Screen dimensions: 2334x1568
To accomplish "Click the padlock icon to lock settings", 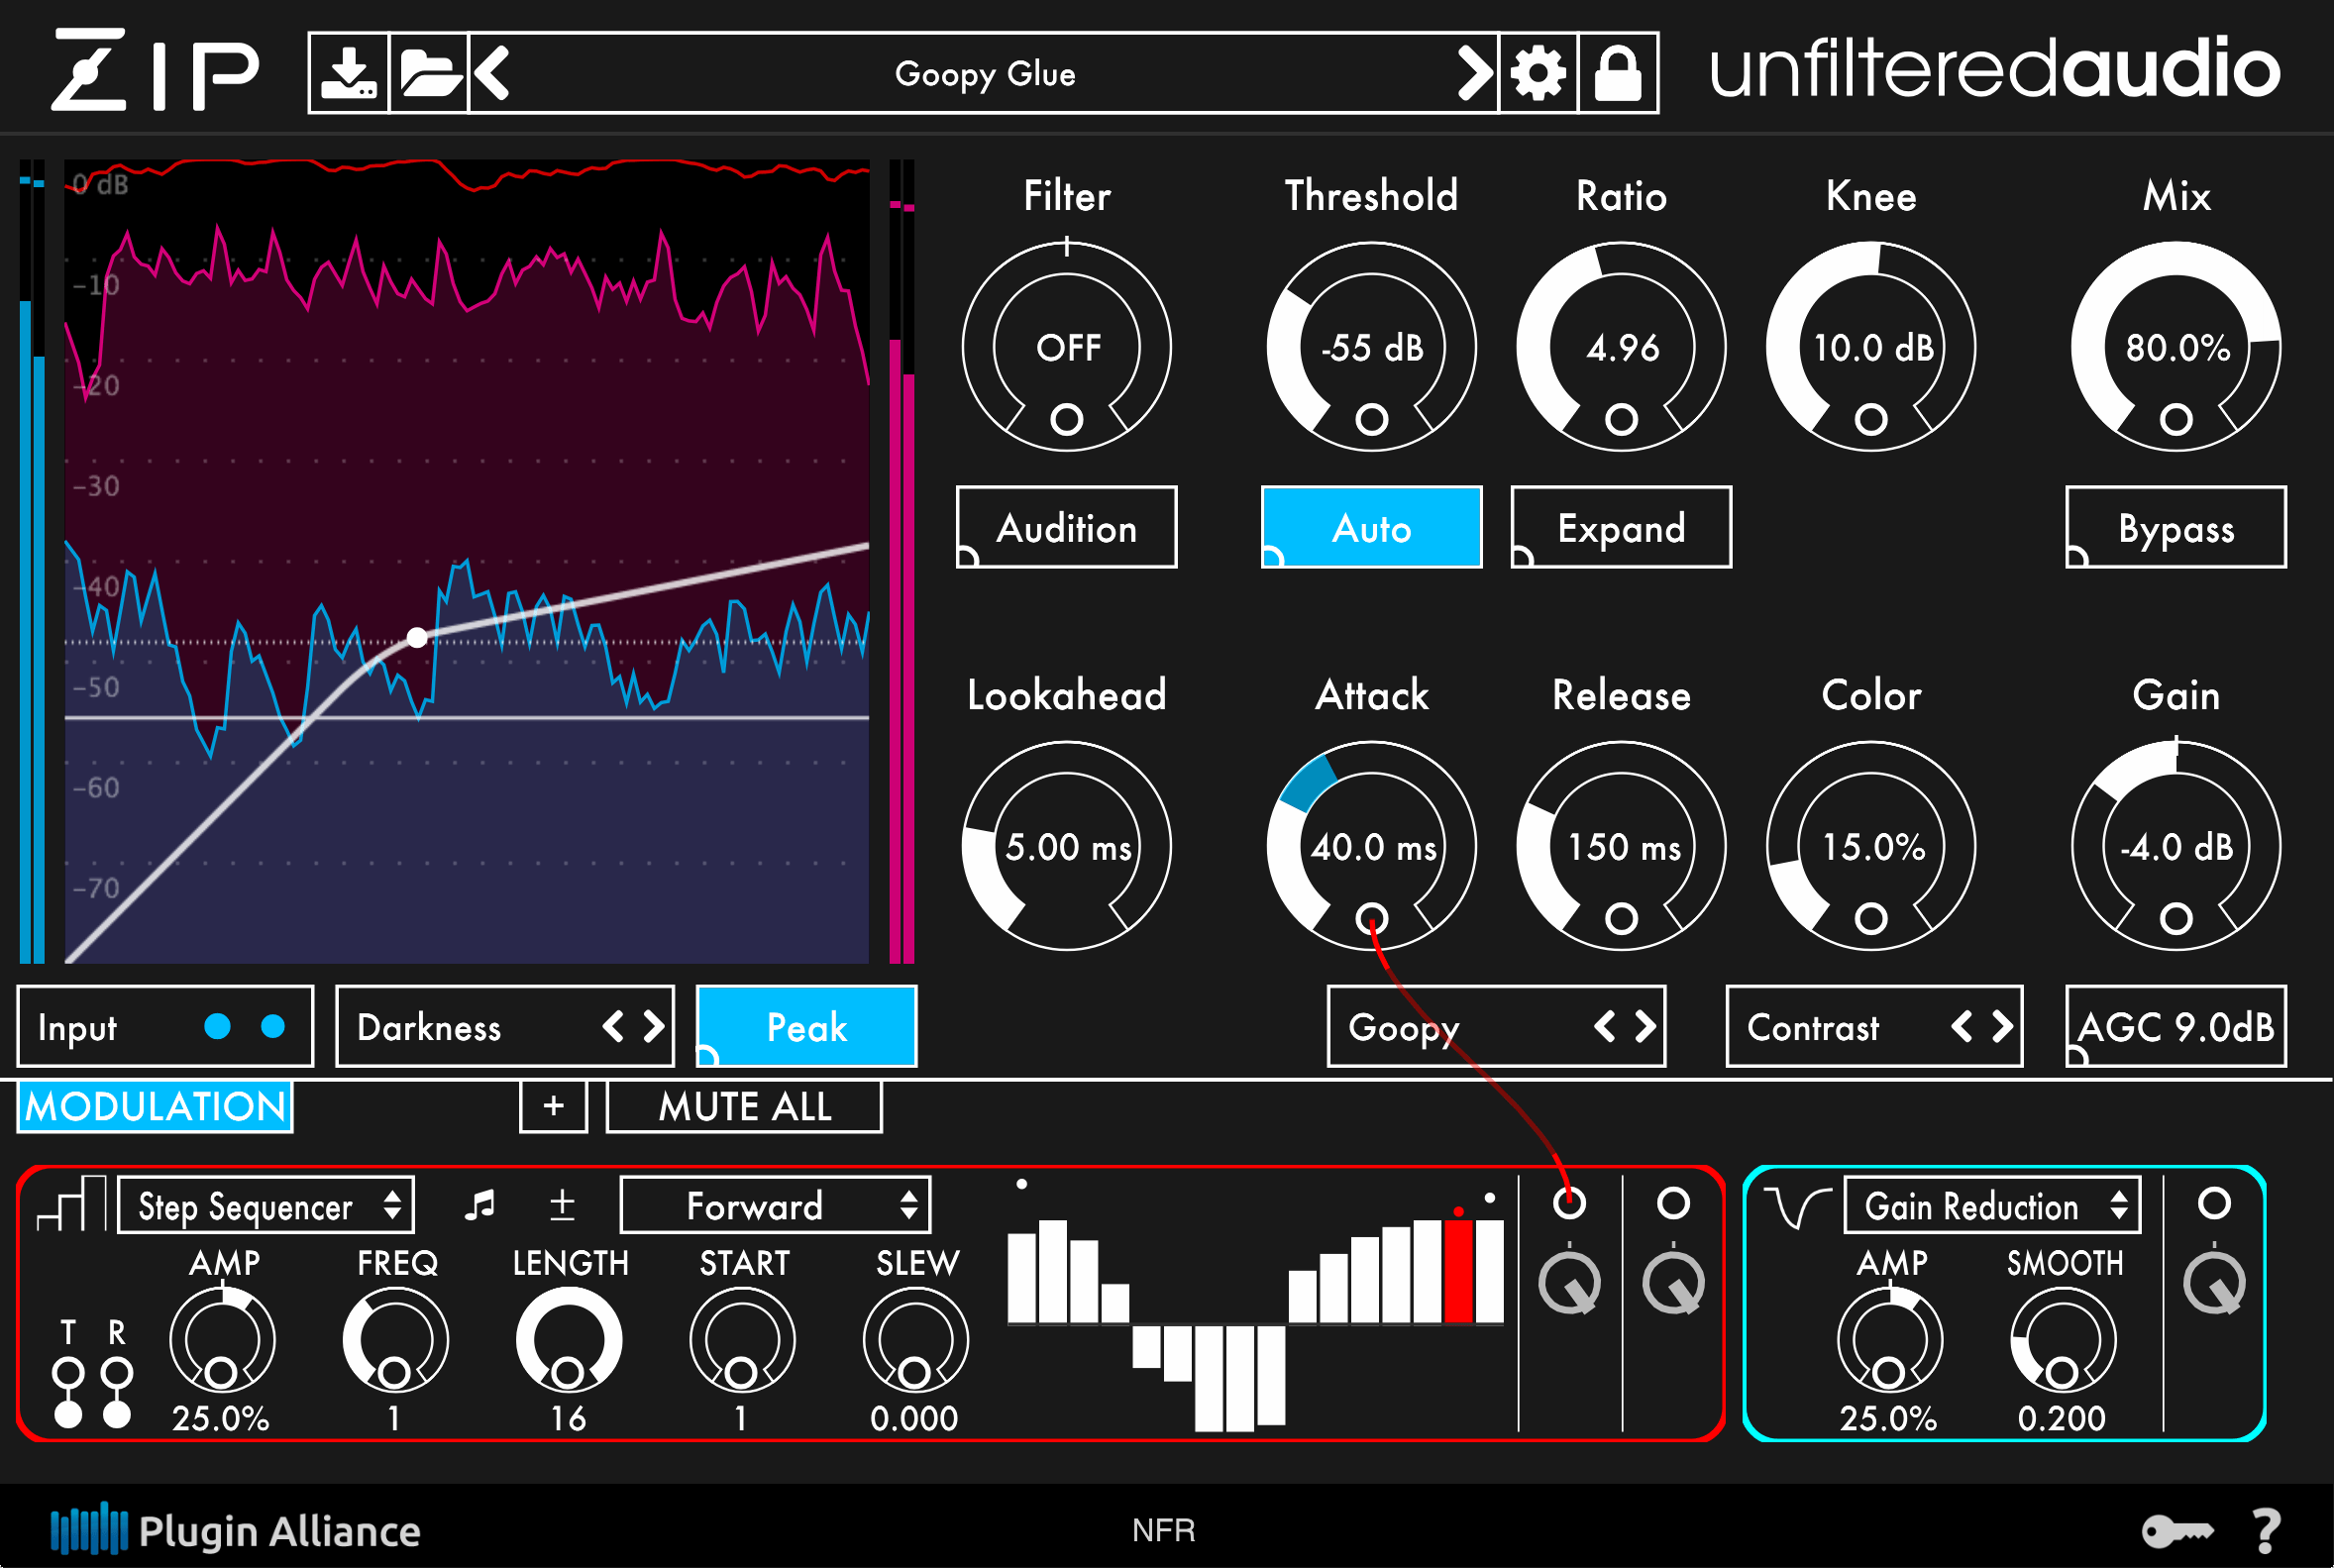I will (1619, 72).
